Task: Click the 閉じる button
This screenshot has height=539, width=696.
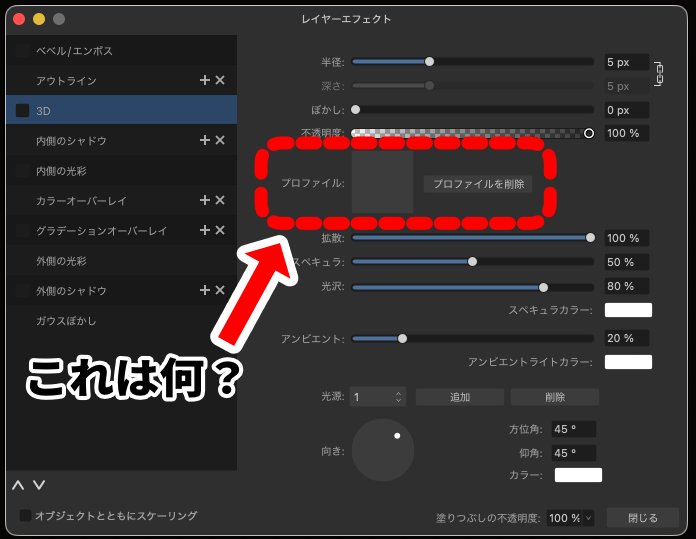Action: tap(642, 518)
